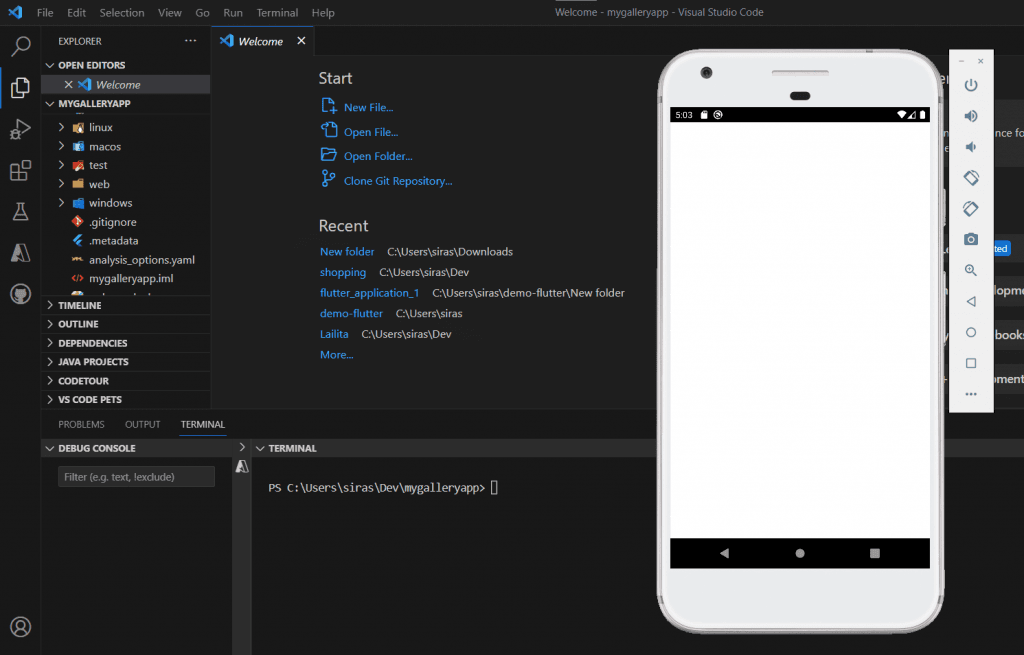Select the Run and Debug icon
This screenshot has width=1024, height=655.
[21, 129]
